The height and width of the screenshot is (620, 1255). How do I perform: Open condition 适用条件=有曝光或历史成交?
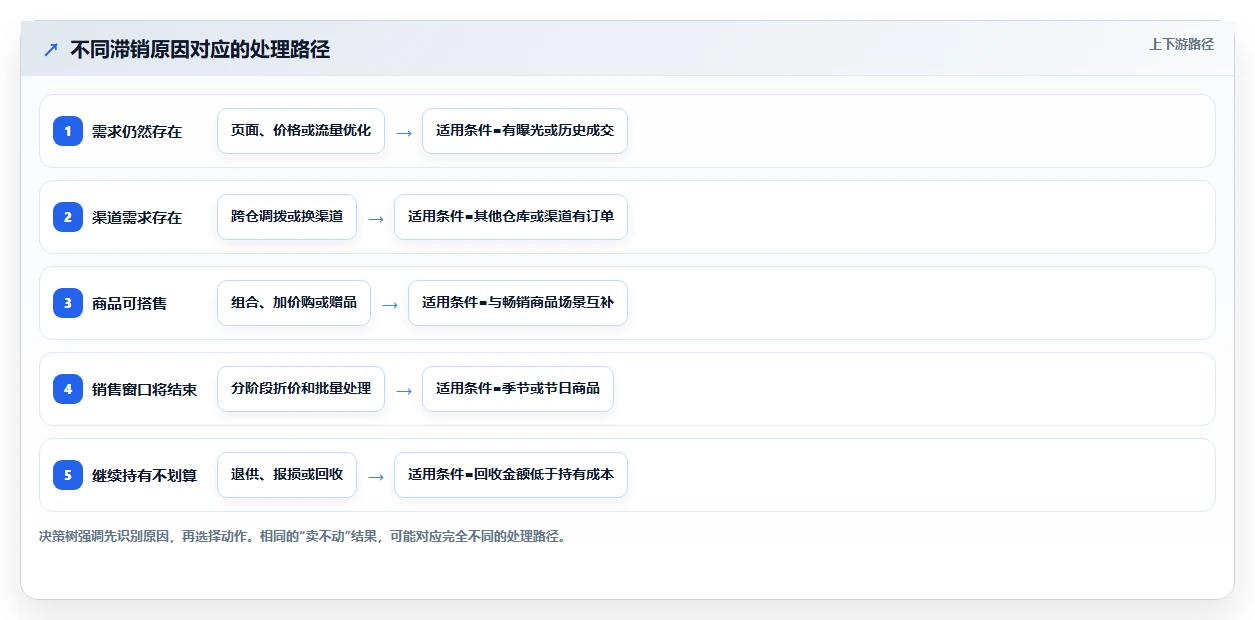tap(525, 131)
